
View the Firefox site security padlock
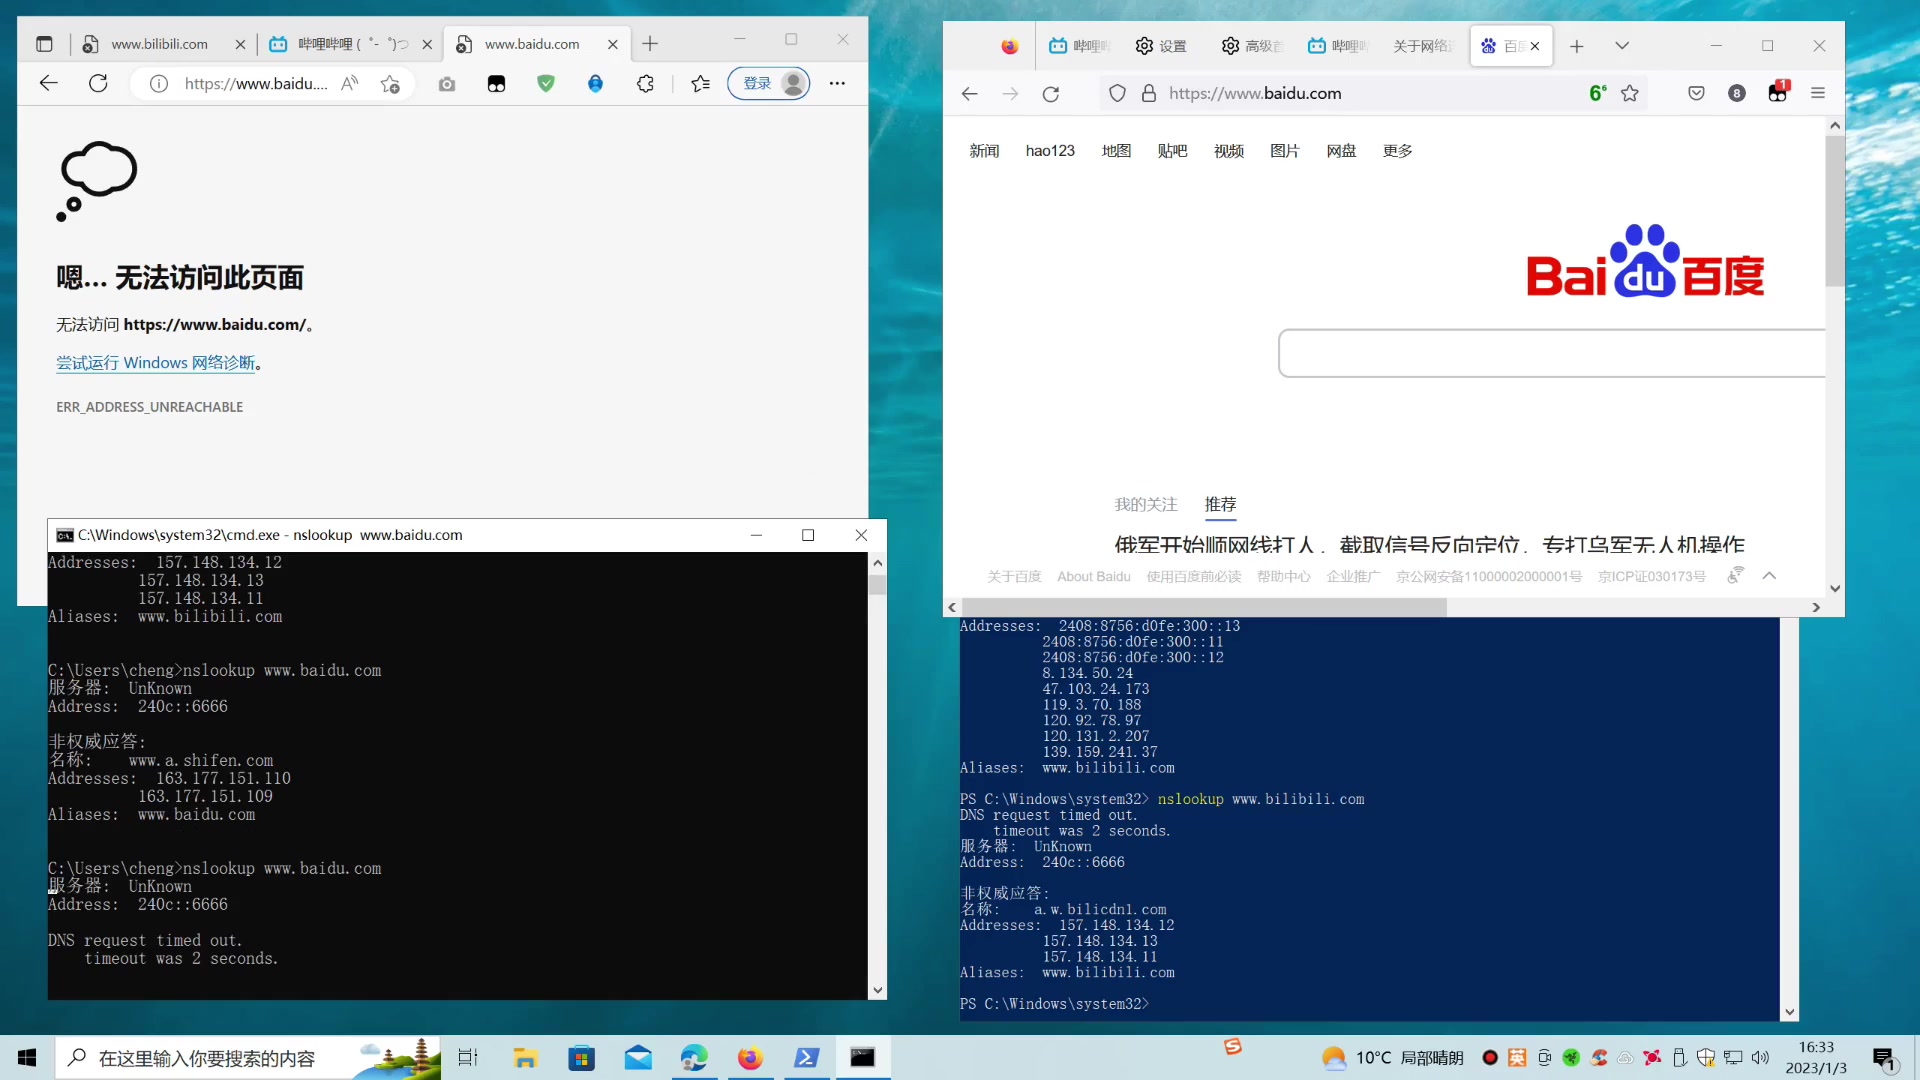pyautogui.click(x=1149, y=94)
